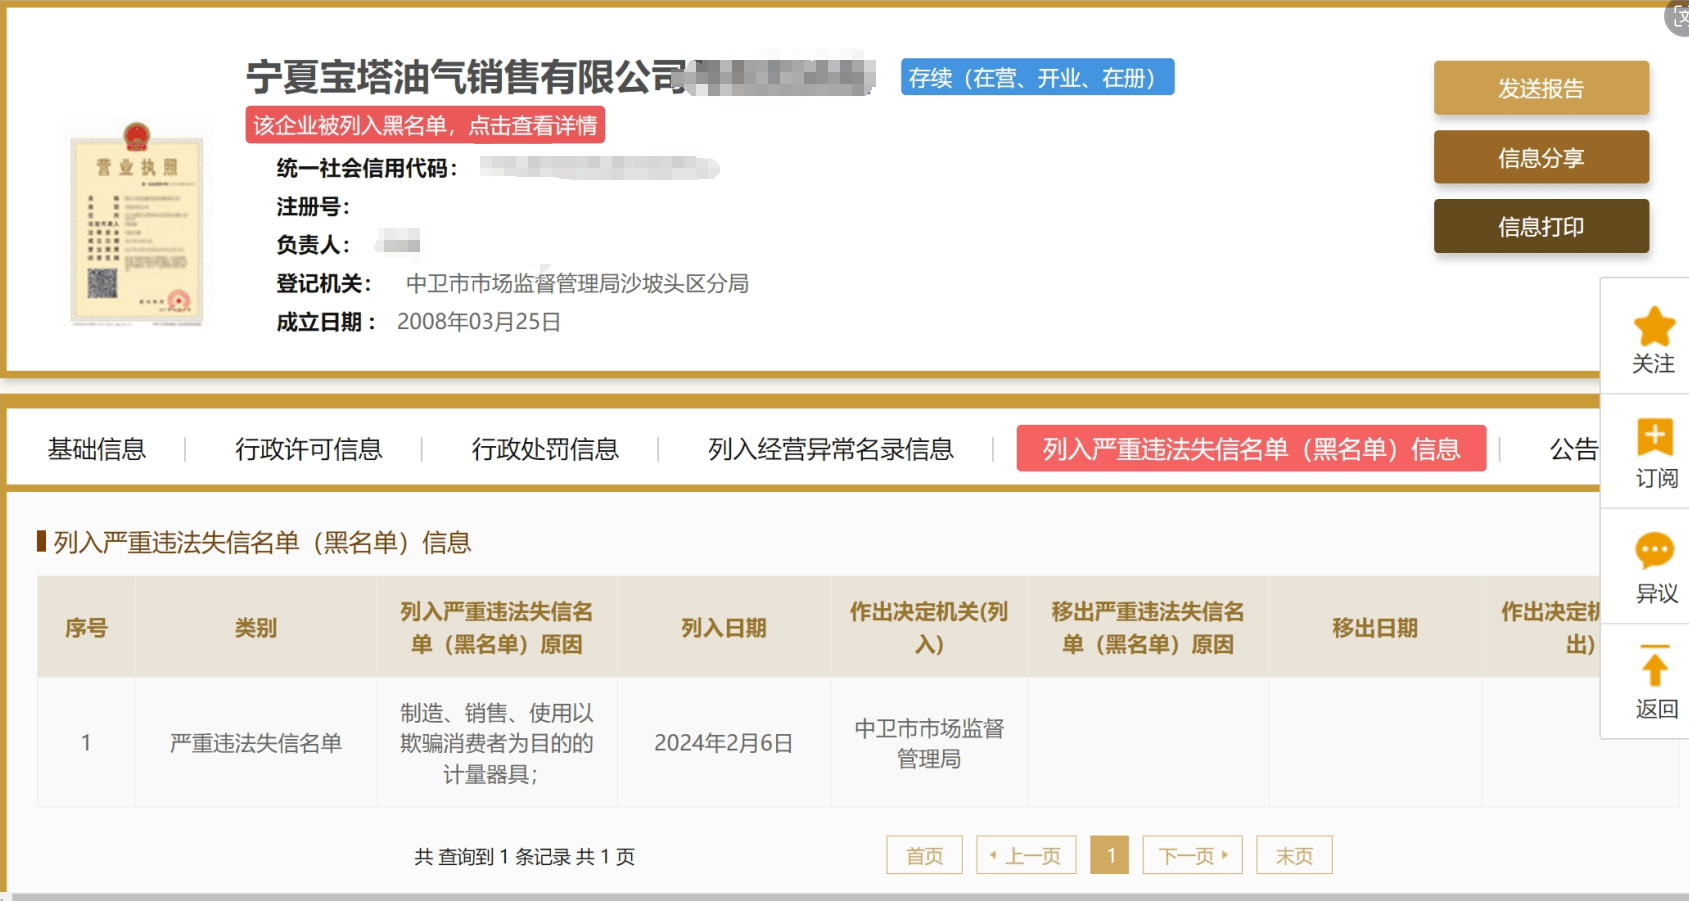Click the registration authority 中卫市市场监督管理局沙坡头区分局
Image resolution: width=1689 pixels, height=901 pixels.
tap(577, 283)
